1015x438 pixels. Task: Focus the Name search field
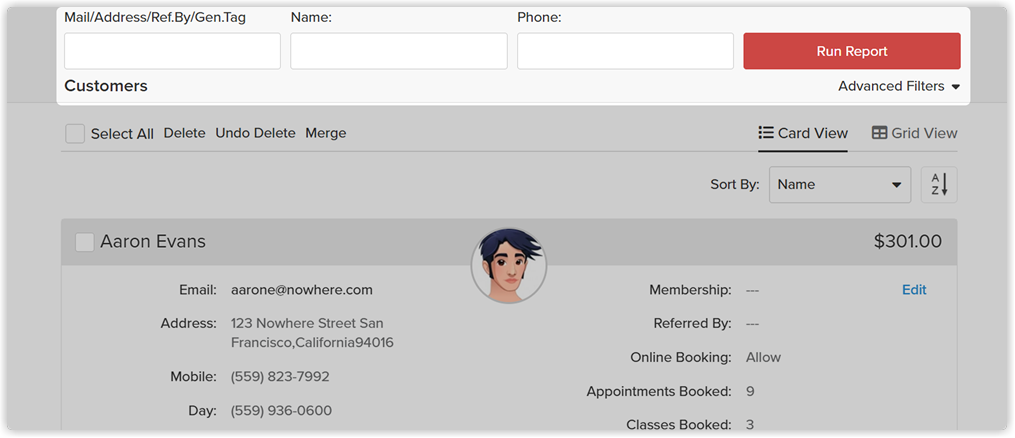(x=399, y=51)
